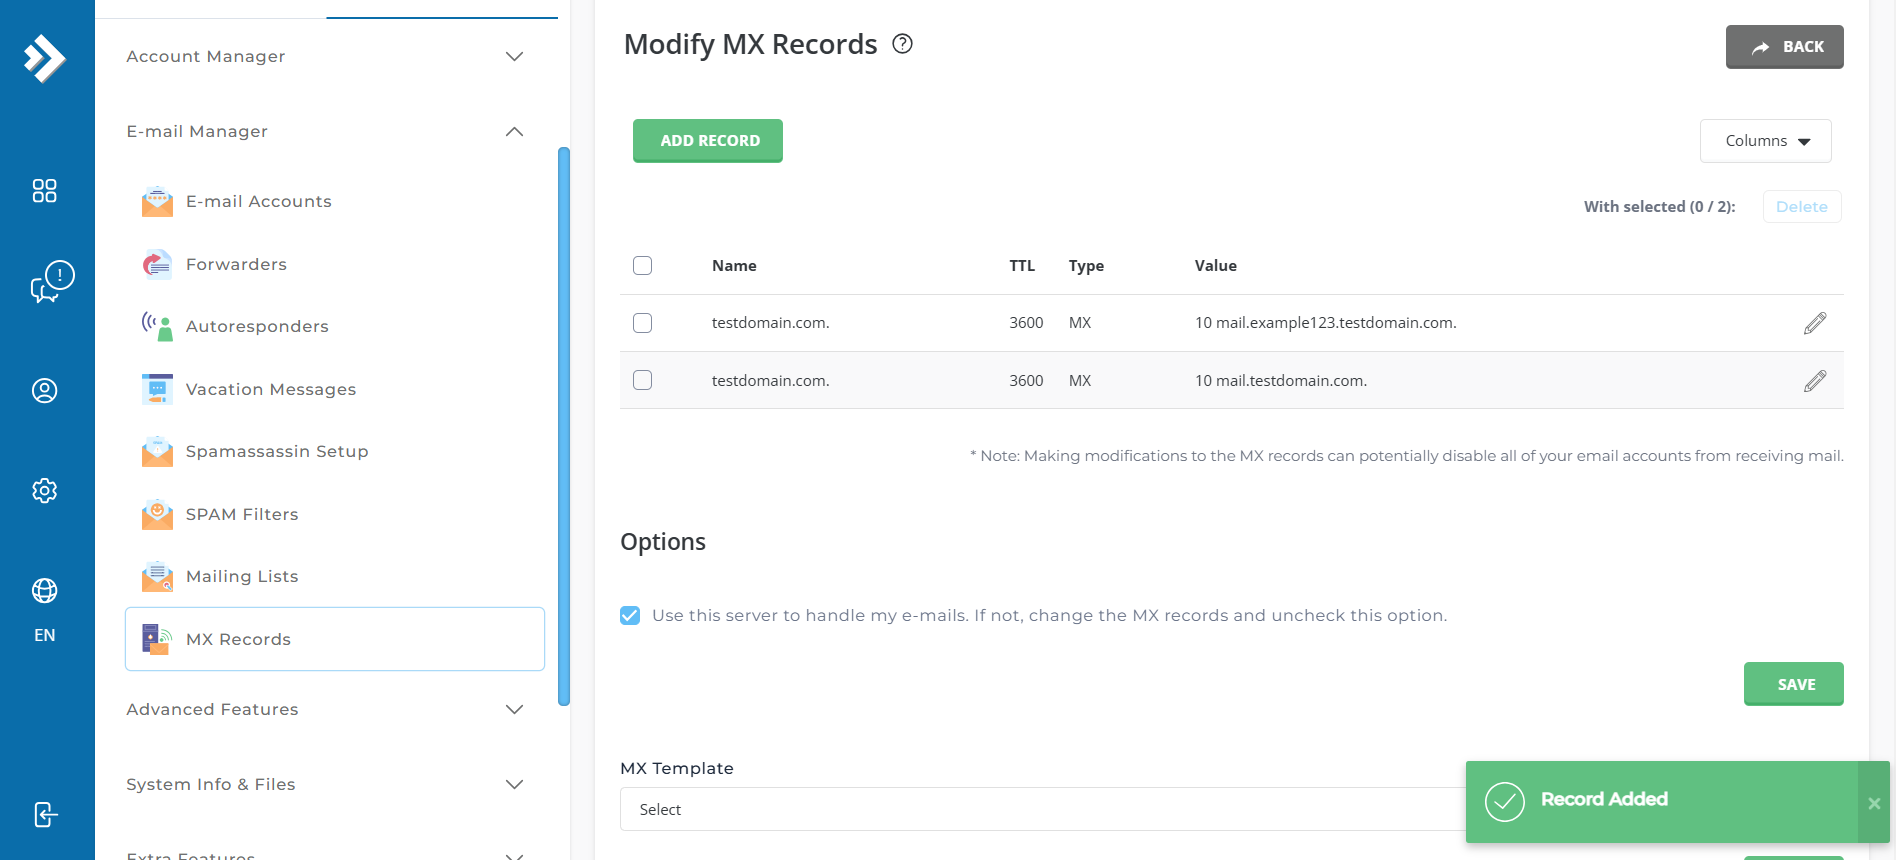Open the settings gear icon in left bar
Viewport: 1896px width, 860px height.
pyautogui.click(x=45, y=491)
